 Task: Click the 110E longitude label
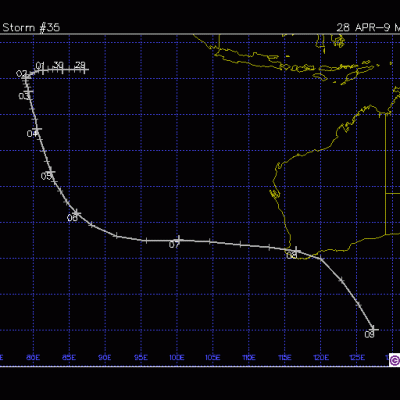click(x=249, y=358)
